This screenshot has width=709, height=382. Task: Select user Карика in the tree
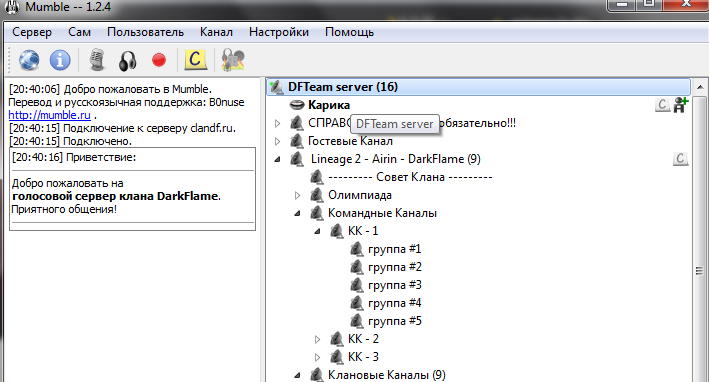pos(329,105)
